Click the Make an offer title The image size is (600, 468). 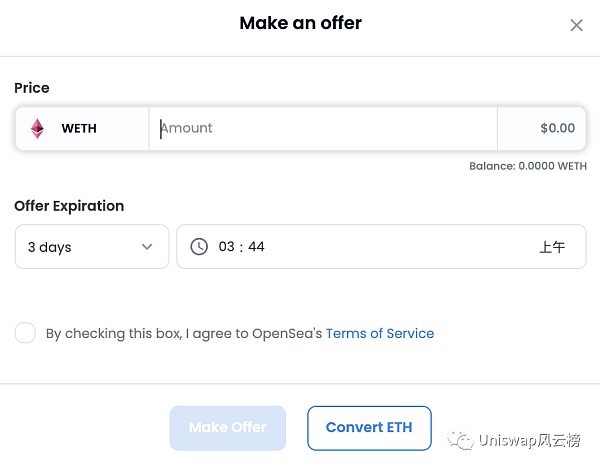[x=300, y=23]
